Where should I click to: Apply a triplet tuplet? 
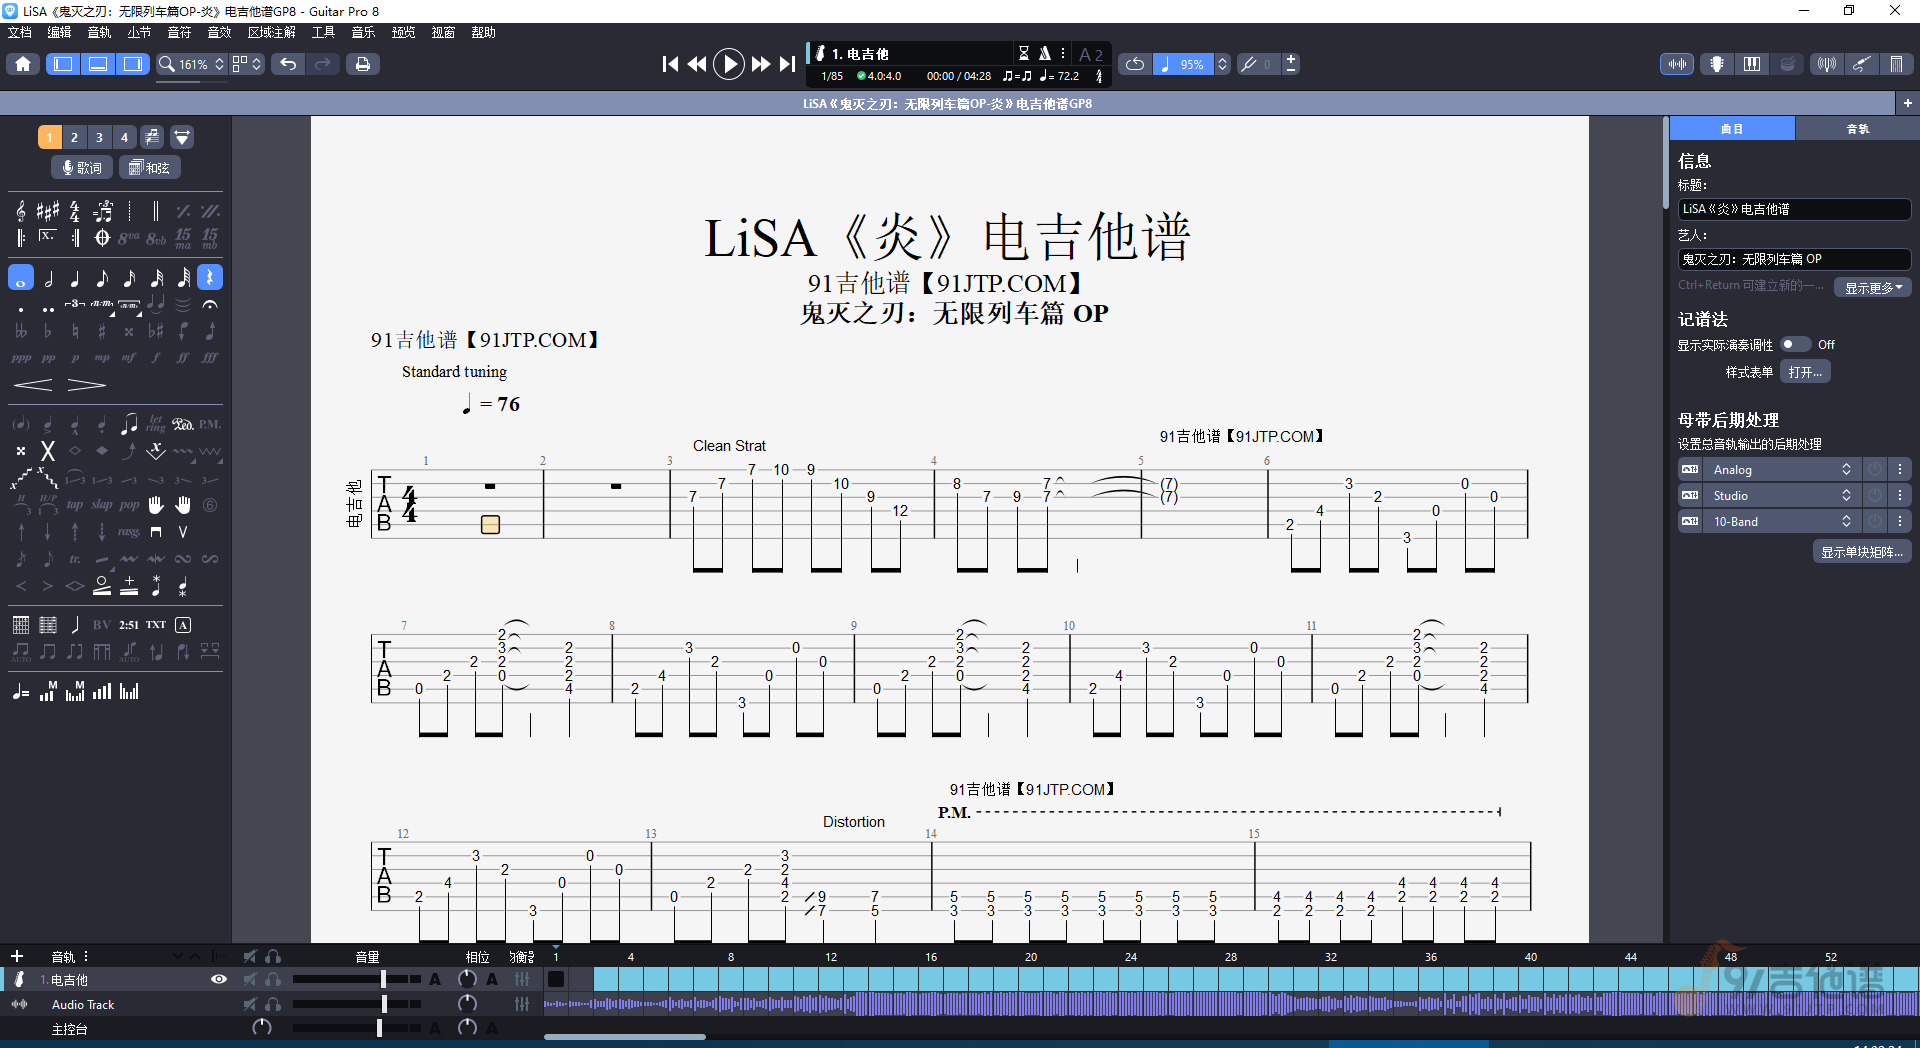click(75, 304)
